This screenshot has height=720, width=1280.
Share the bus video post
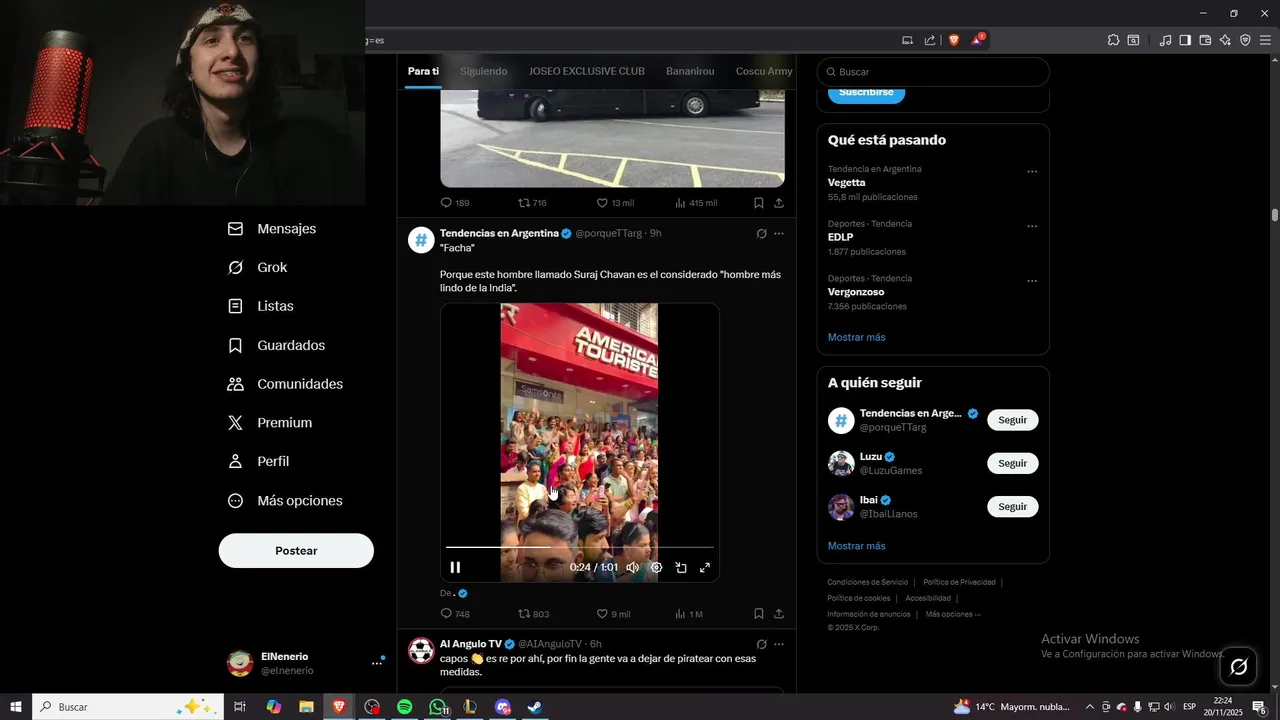tap(779, 203)
